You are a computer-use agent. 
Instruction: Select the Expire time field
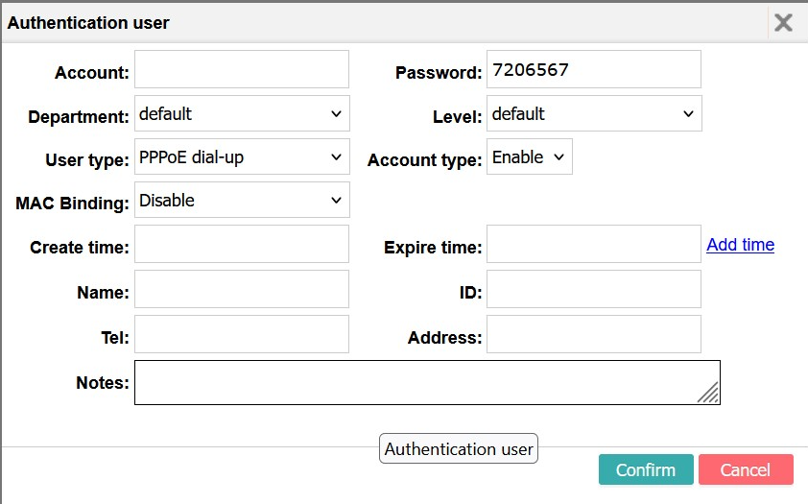click(x=594, y=244)
